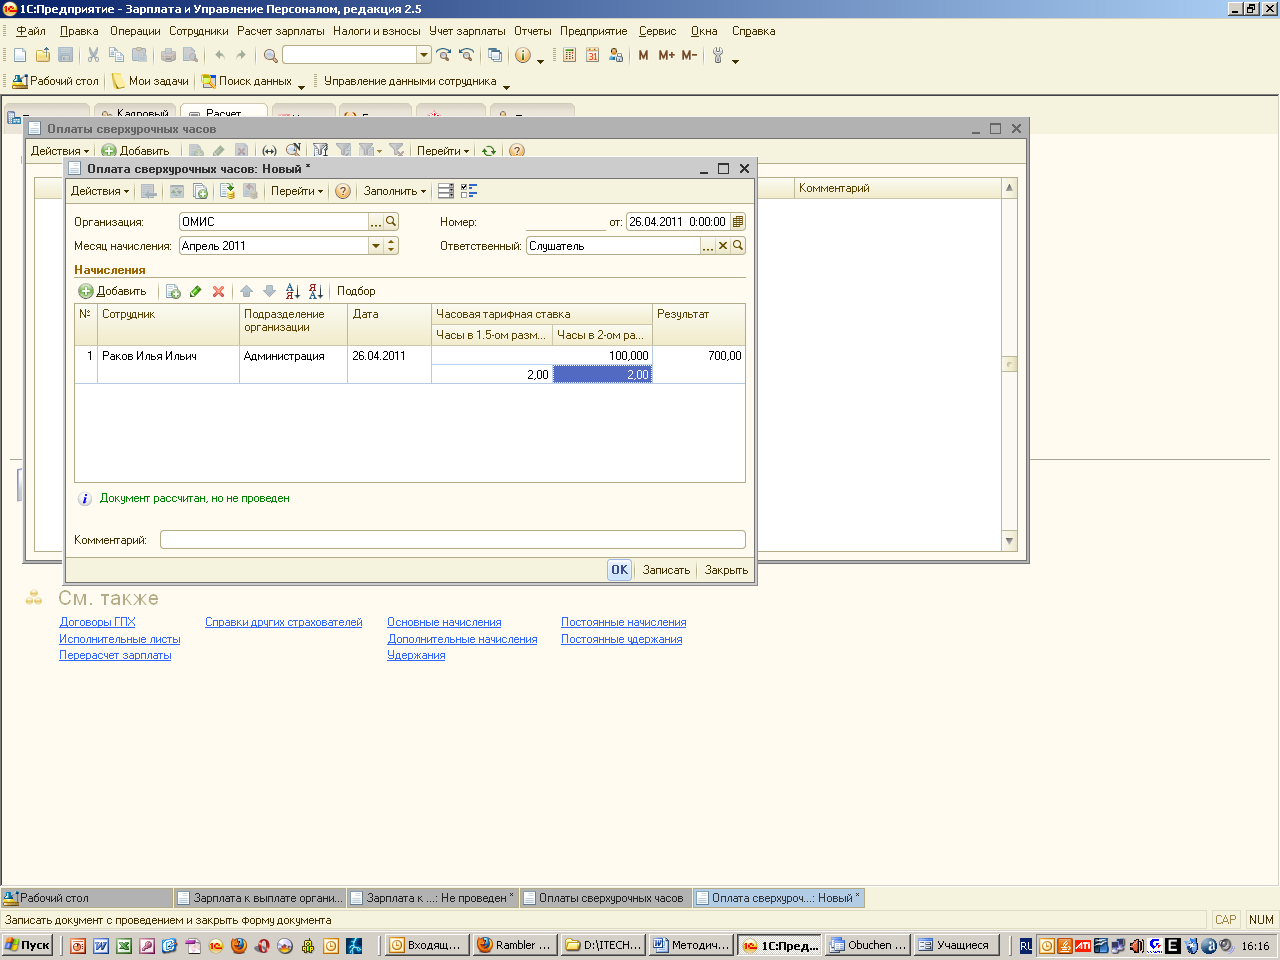
Task: Open Действия dropdown in list window
Action: point(60,151)
